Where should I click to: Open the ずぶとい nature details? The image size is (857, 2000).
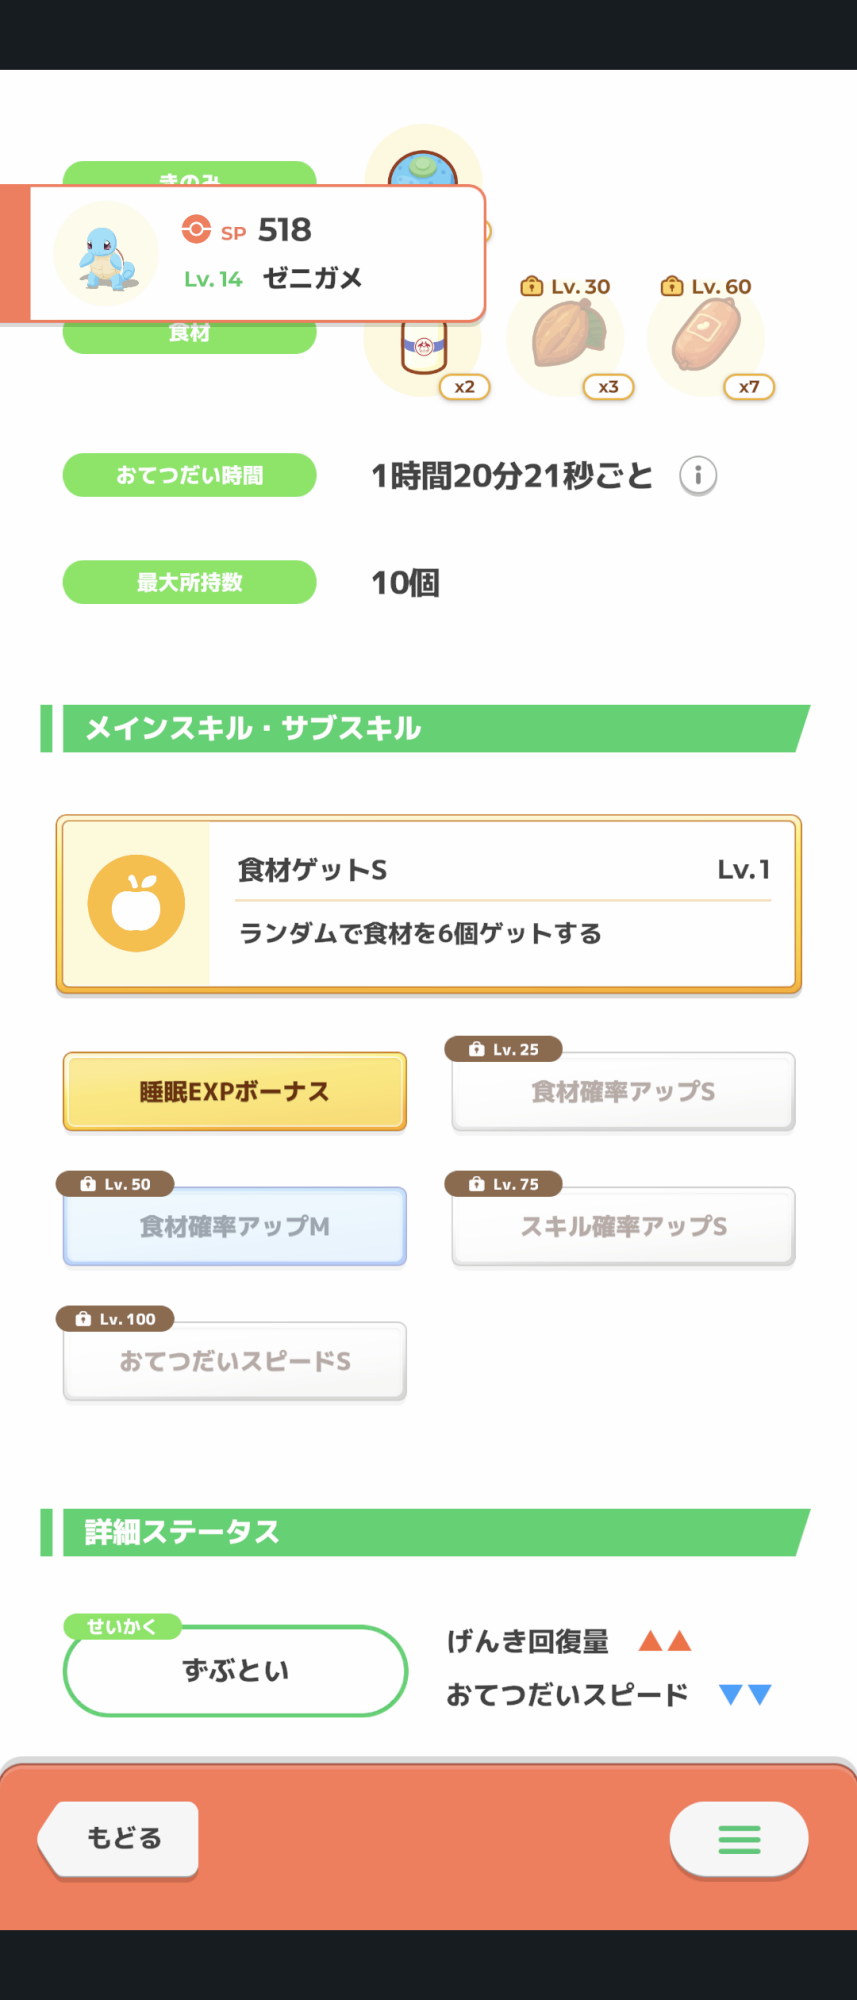pos(235,1671)
